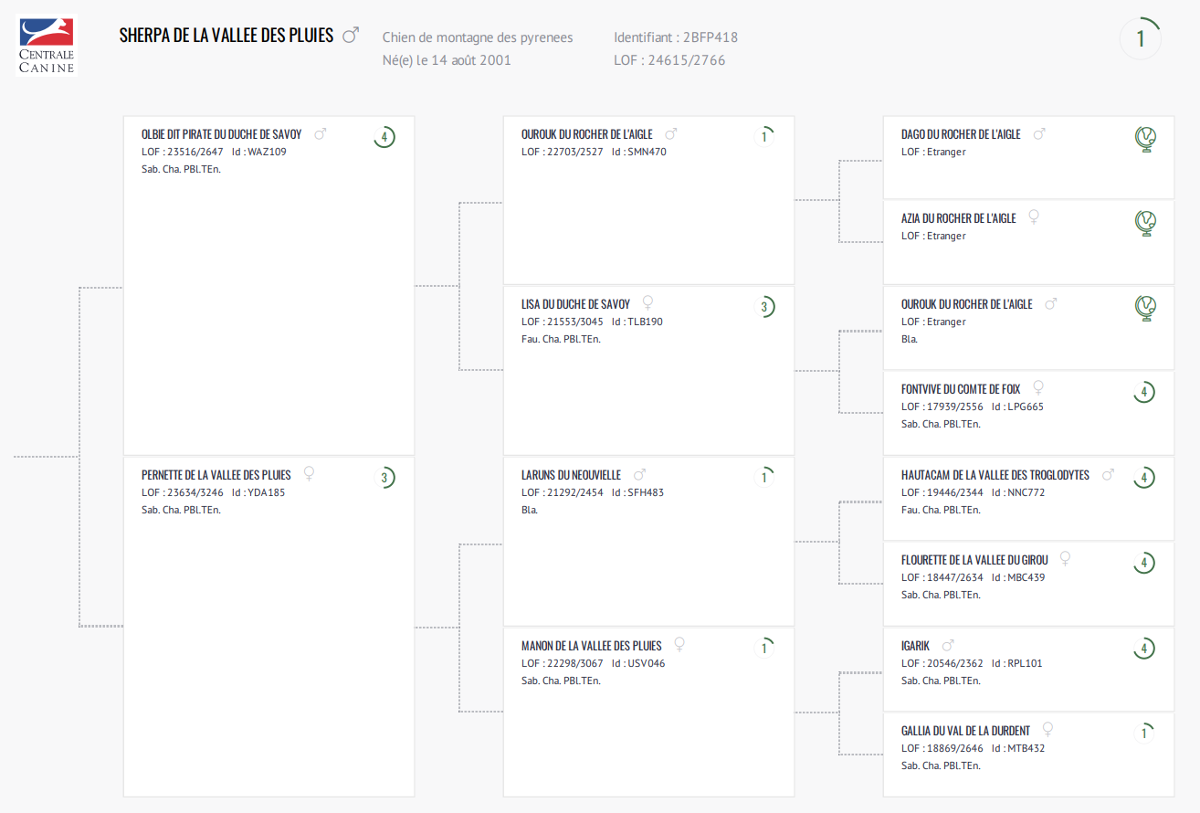
Task: Open Laruns du Neouvielle pedigree
Action: (x=571, y=475)
